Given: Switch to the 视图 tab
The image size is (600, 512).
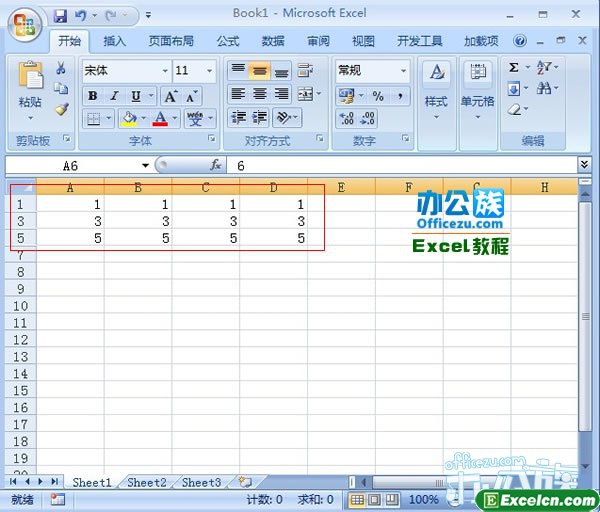Looking at the screenshot, I should click(x=363, y=41).
